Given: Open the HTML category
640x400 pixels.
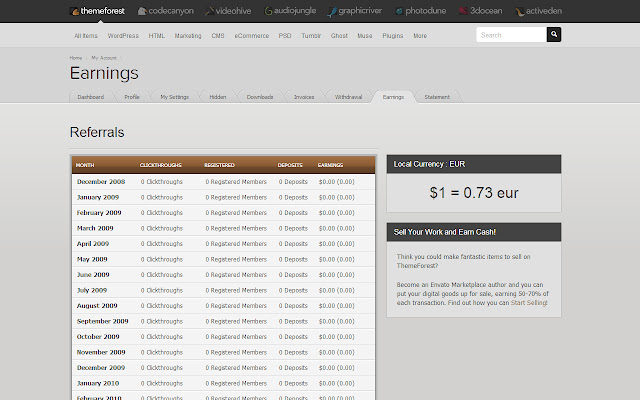Looking at the screenshot, I should (x=157, y=36).
